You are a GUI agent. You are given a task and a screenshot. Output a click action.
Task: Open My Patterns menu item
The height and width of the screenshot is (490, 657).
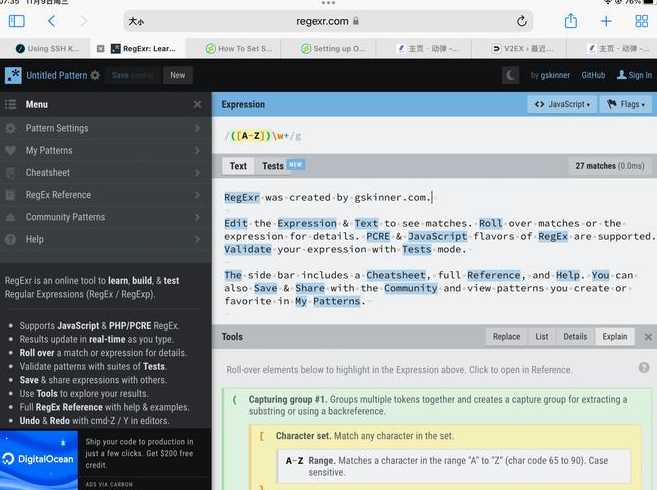click(x=106, y=150)
